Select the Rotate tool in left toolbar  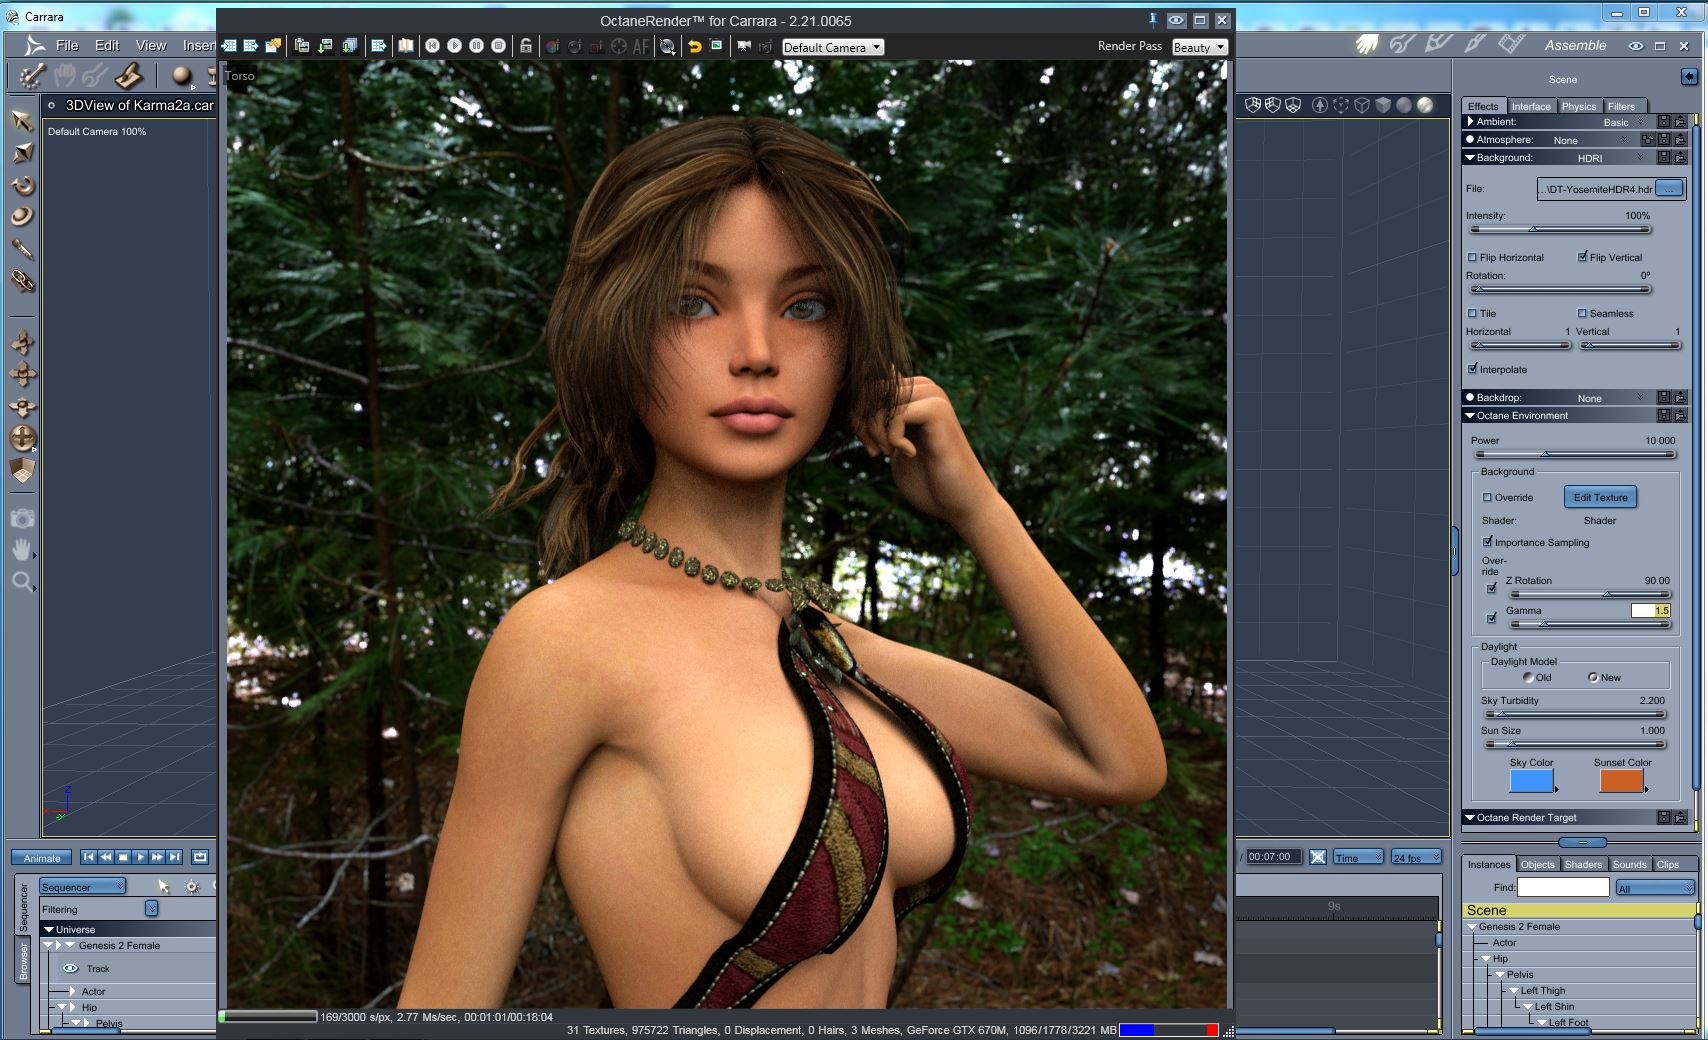click(x=22, y=185)
